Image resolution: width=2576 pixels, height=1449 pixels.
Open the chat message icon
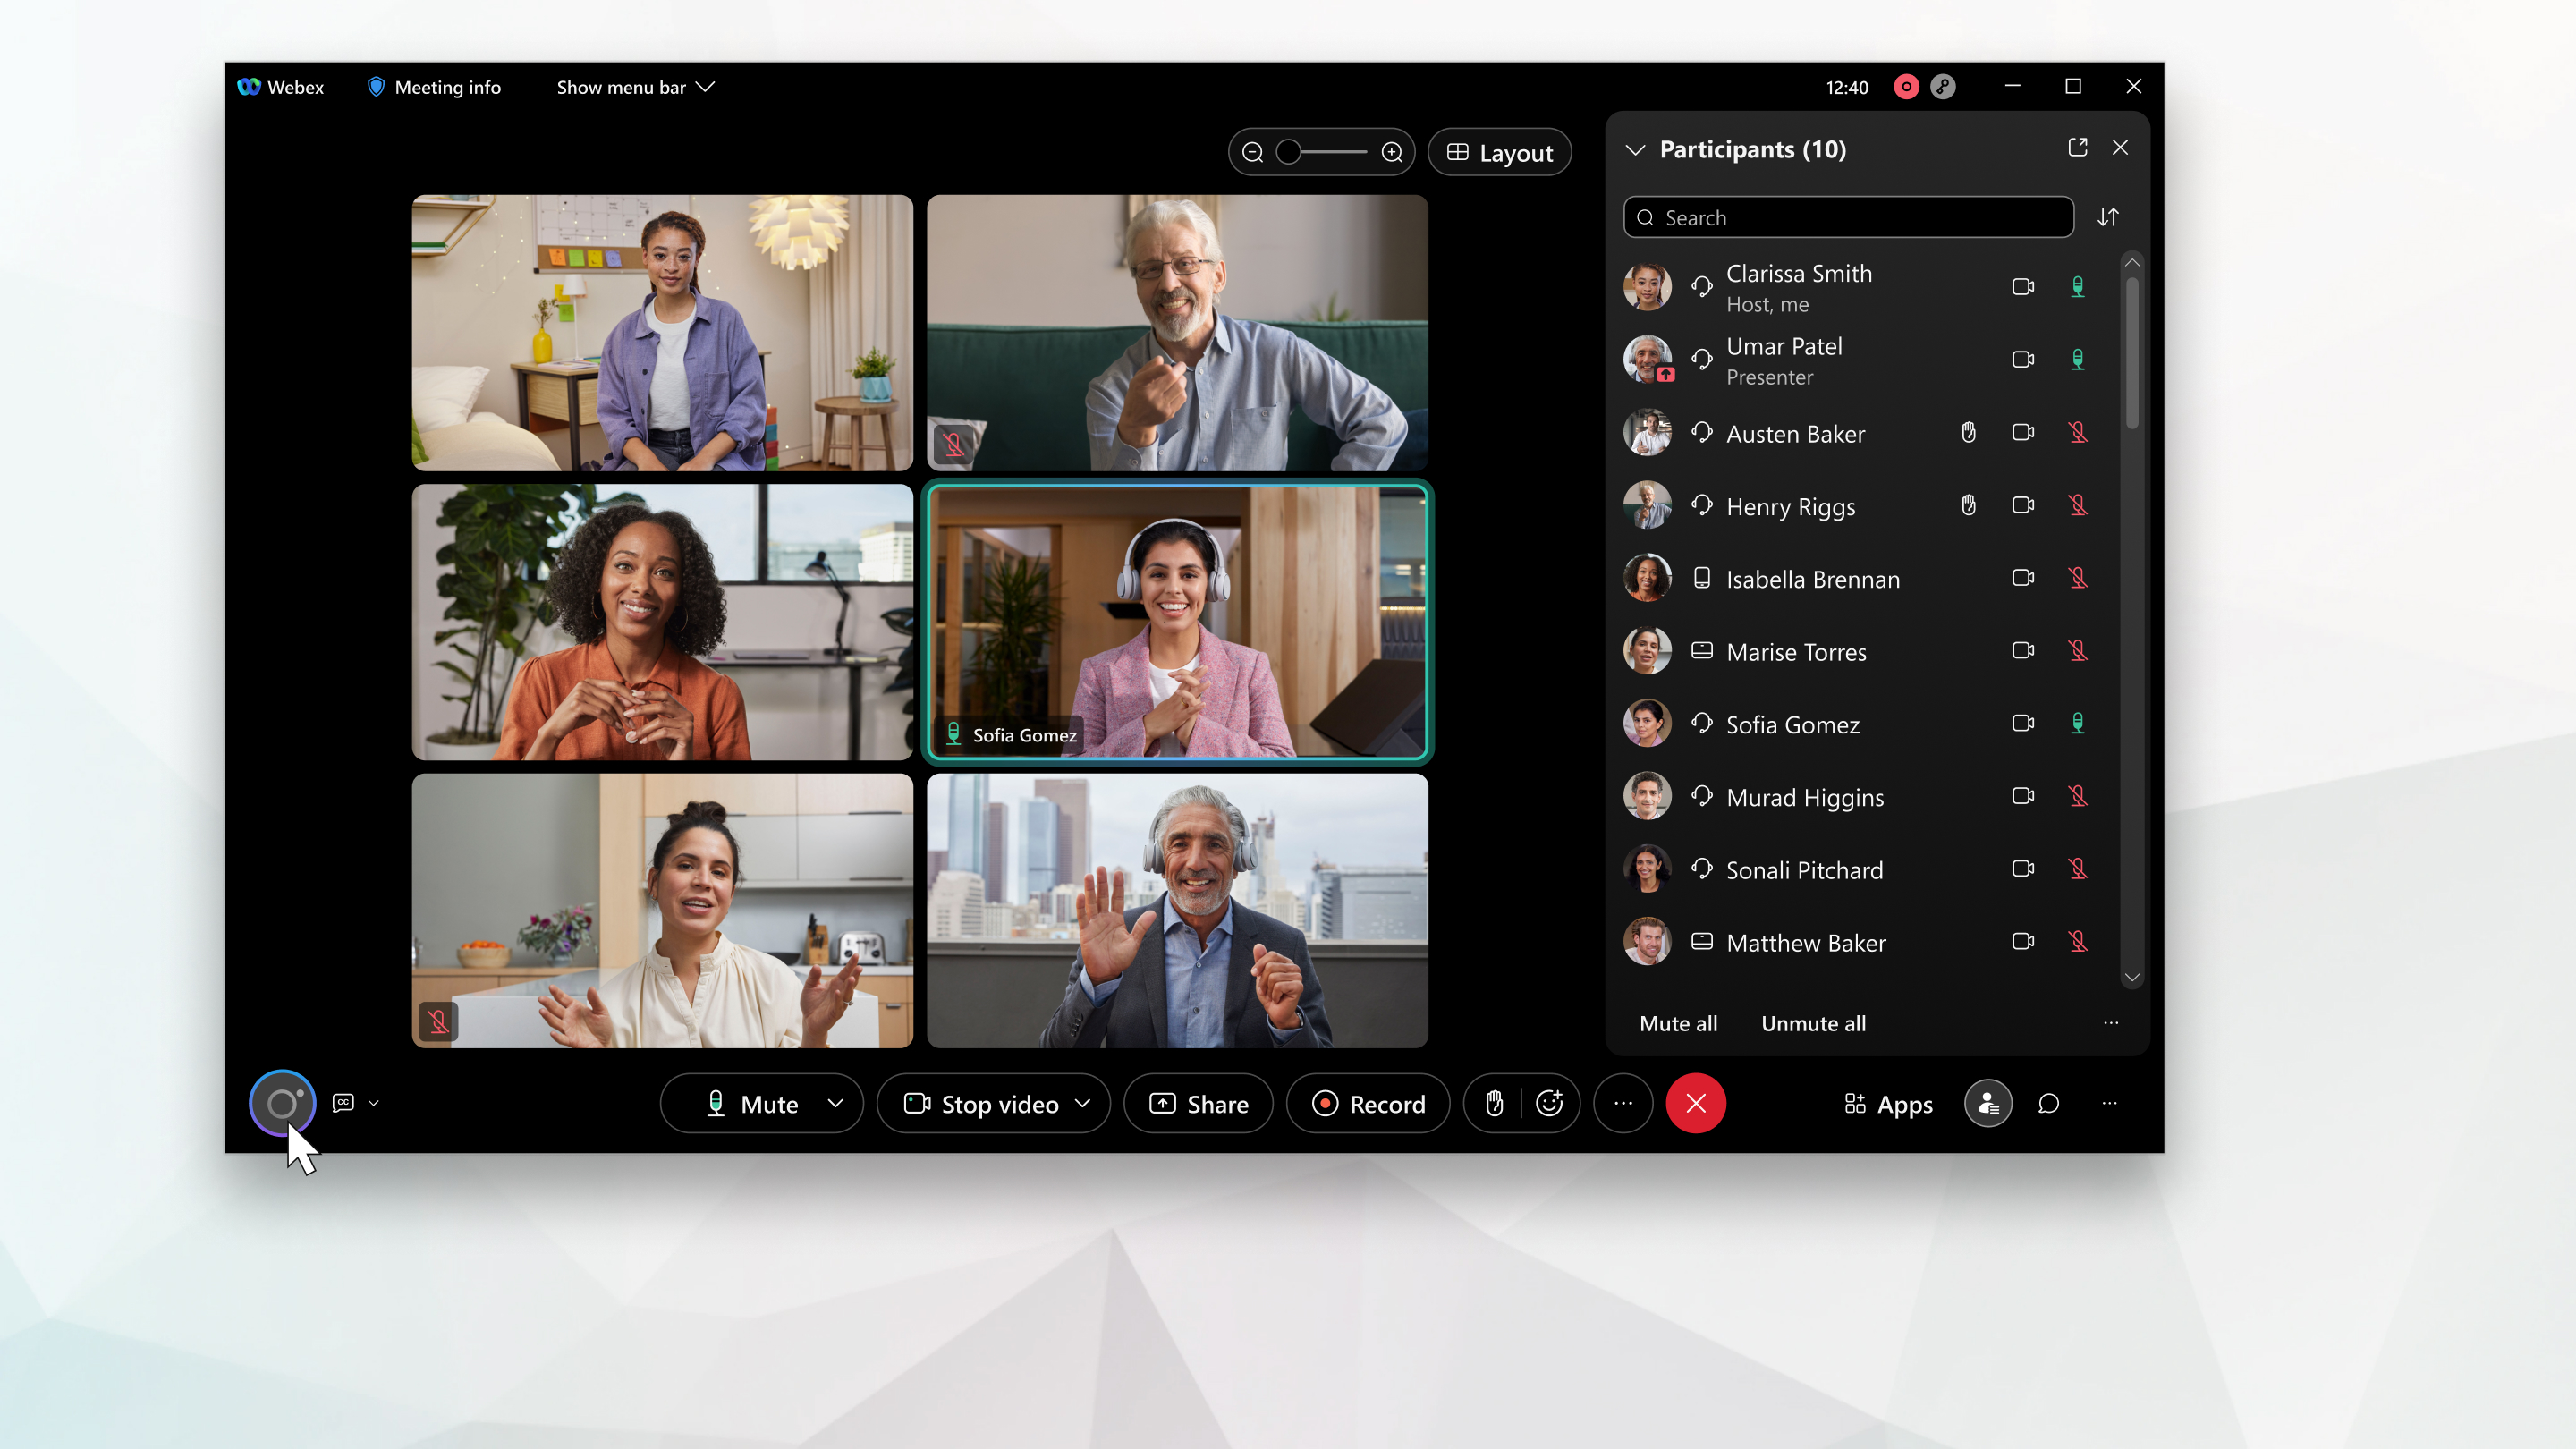2049,1104
